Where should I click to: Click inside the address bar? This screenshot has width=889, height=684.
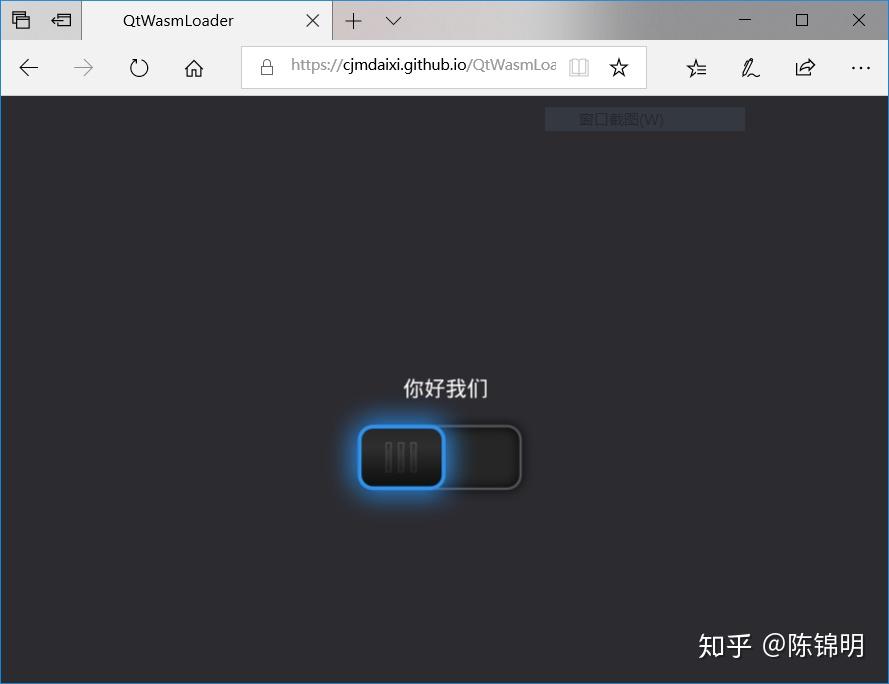pos(420,66)
